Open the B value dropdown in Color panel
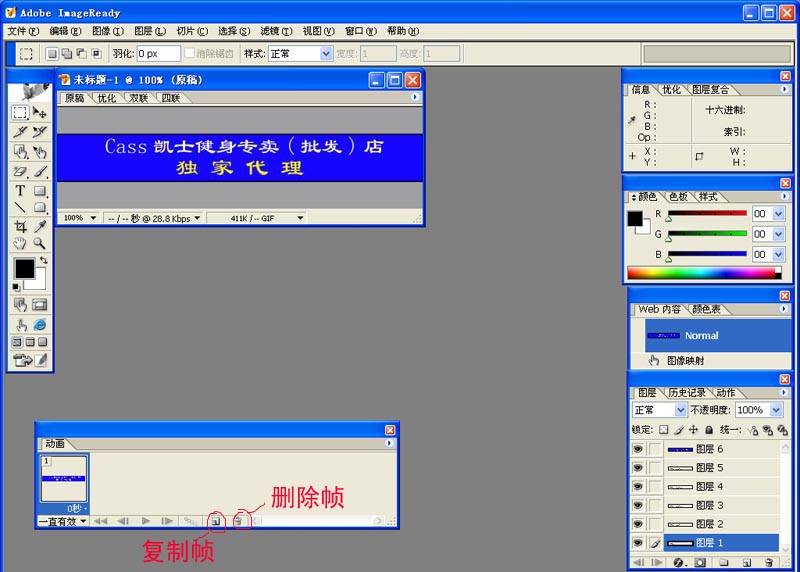Viewport: 800px width, 572px height. [x=778, y=254]
